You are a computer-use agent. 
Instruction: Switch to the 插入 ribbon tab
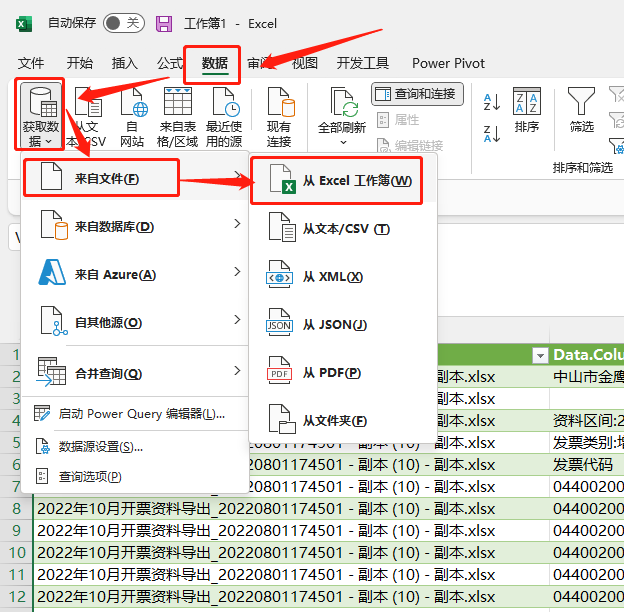[x=125, y=63]
